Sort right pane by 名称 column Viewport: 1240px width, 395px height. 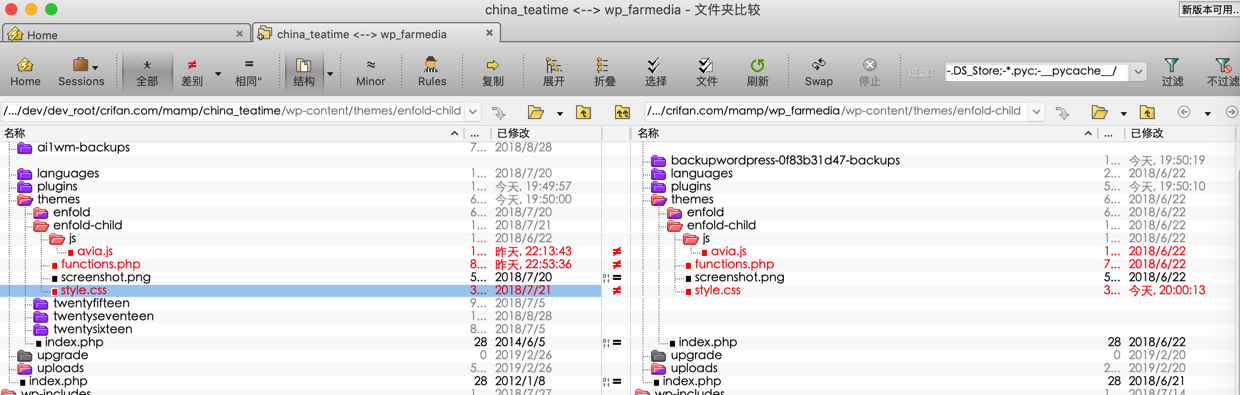[x=867, y=133]
